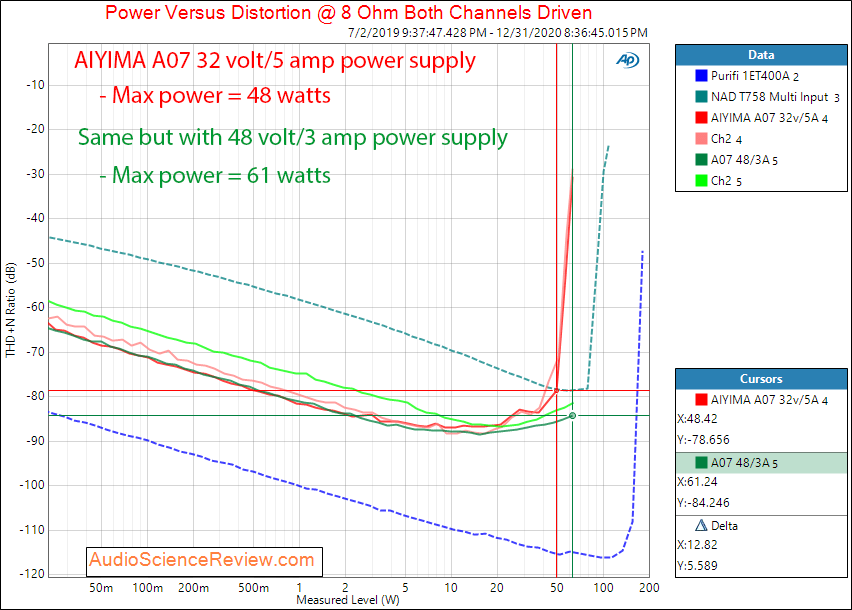The image size is (852, 610).
Task: Click the bright green Ch2 5 legend swatch
Action: 701,181
